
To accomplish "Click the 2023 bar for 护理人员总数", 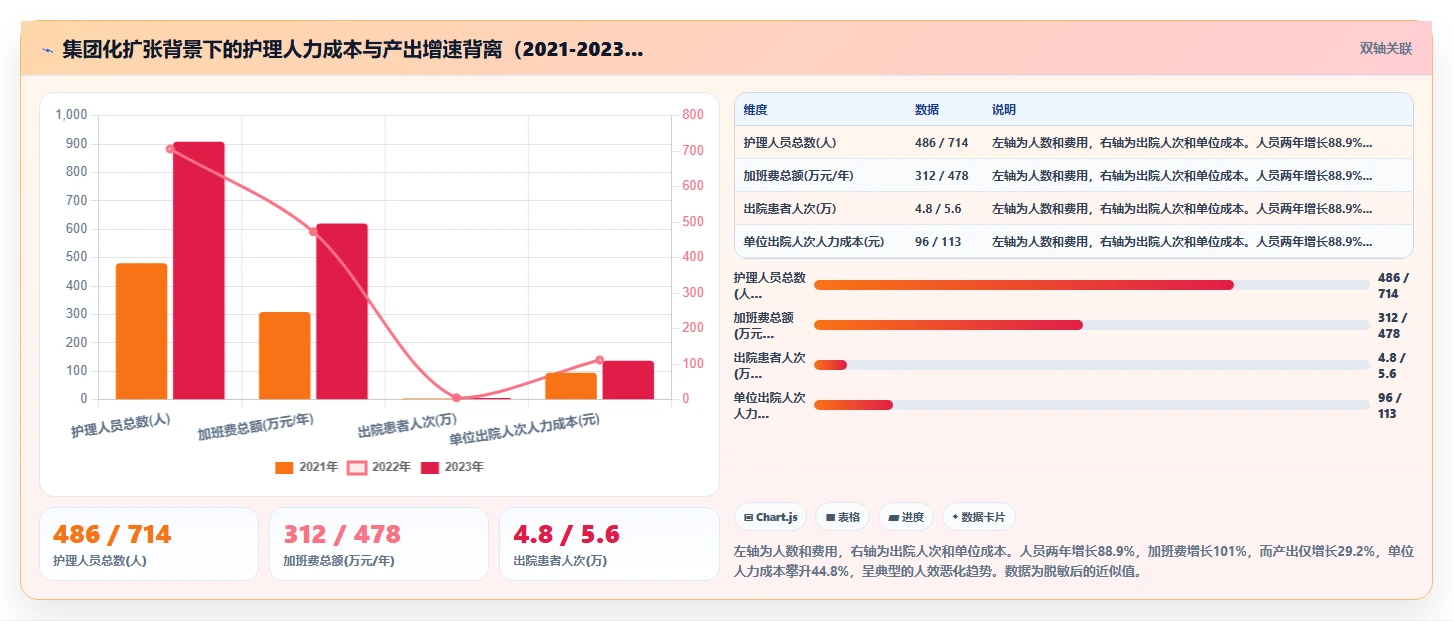I will [x=199, y=271].
